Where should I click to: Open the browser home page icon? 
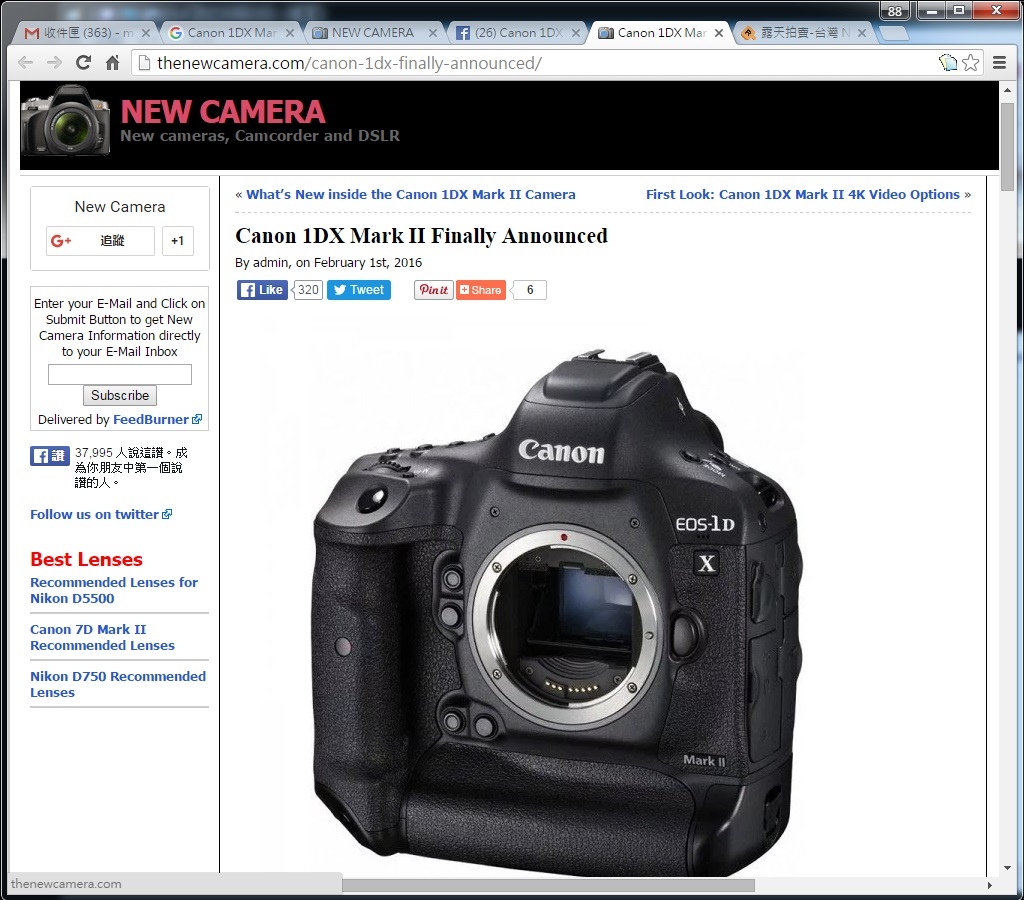pos(112,63)
